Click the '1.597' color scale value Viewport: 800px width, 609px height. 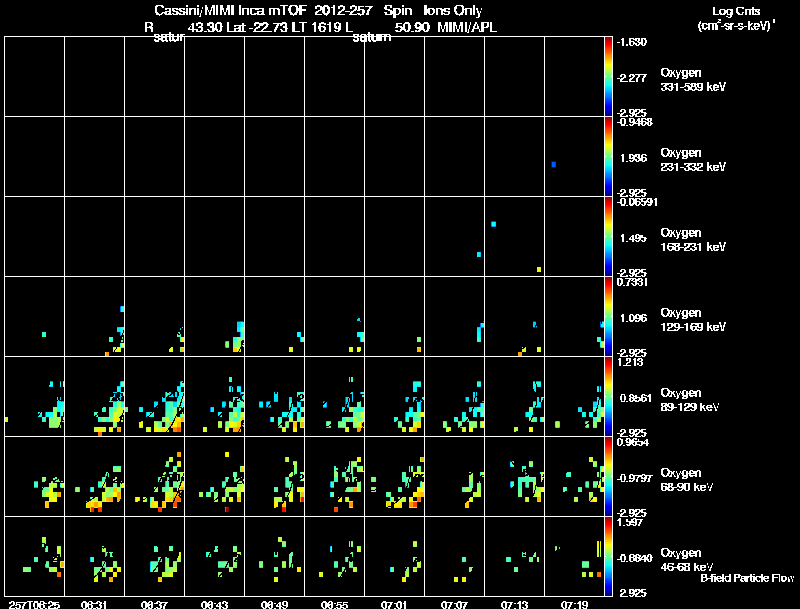click(x=630, y=522)
